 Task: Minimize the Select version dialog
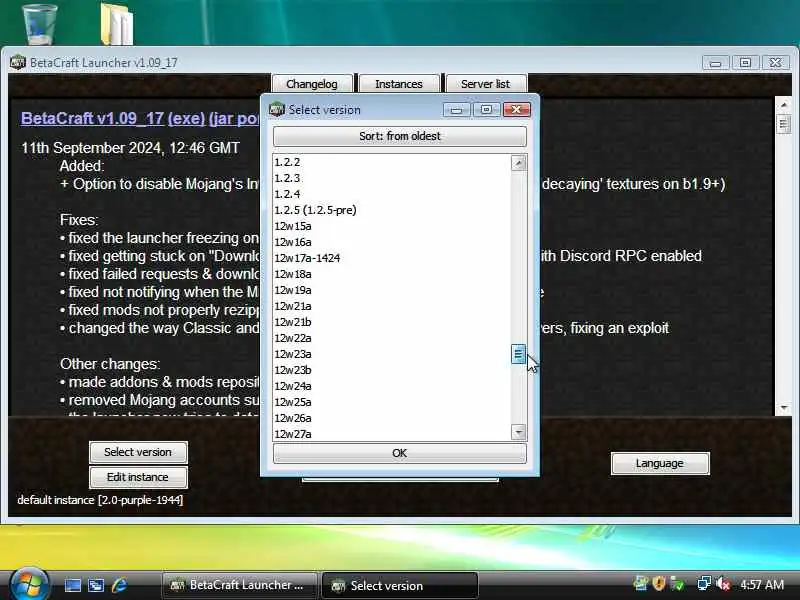click(457, 110)
